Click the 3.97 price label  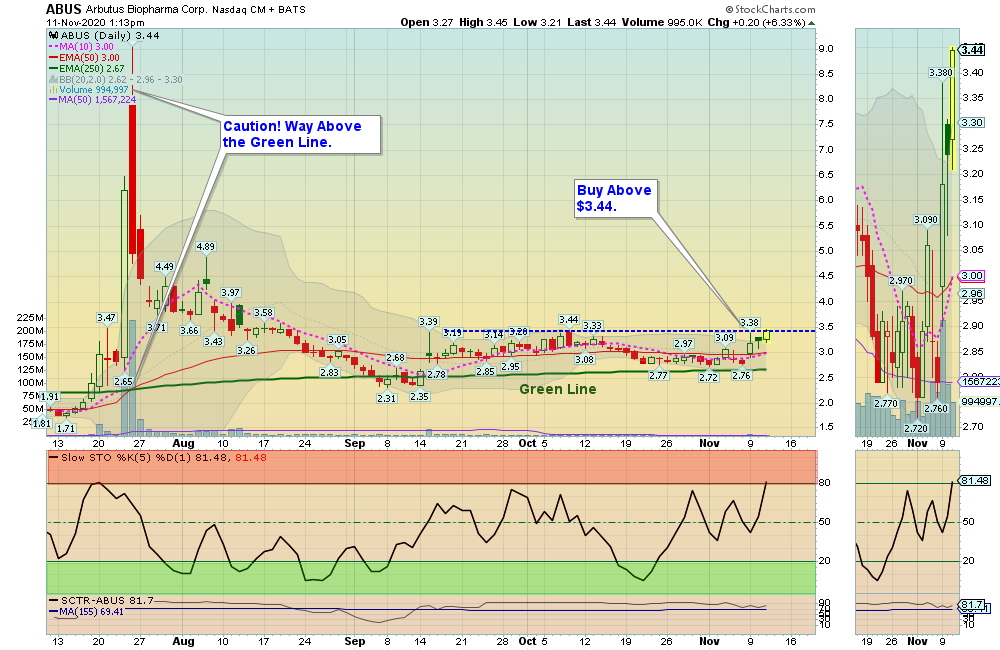(x=230, y=292)
